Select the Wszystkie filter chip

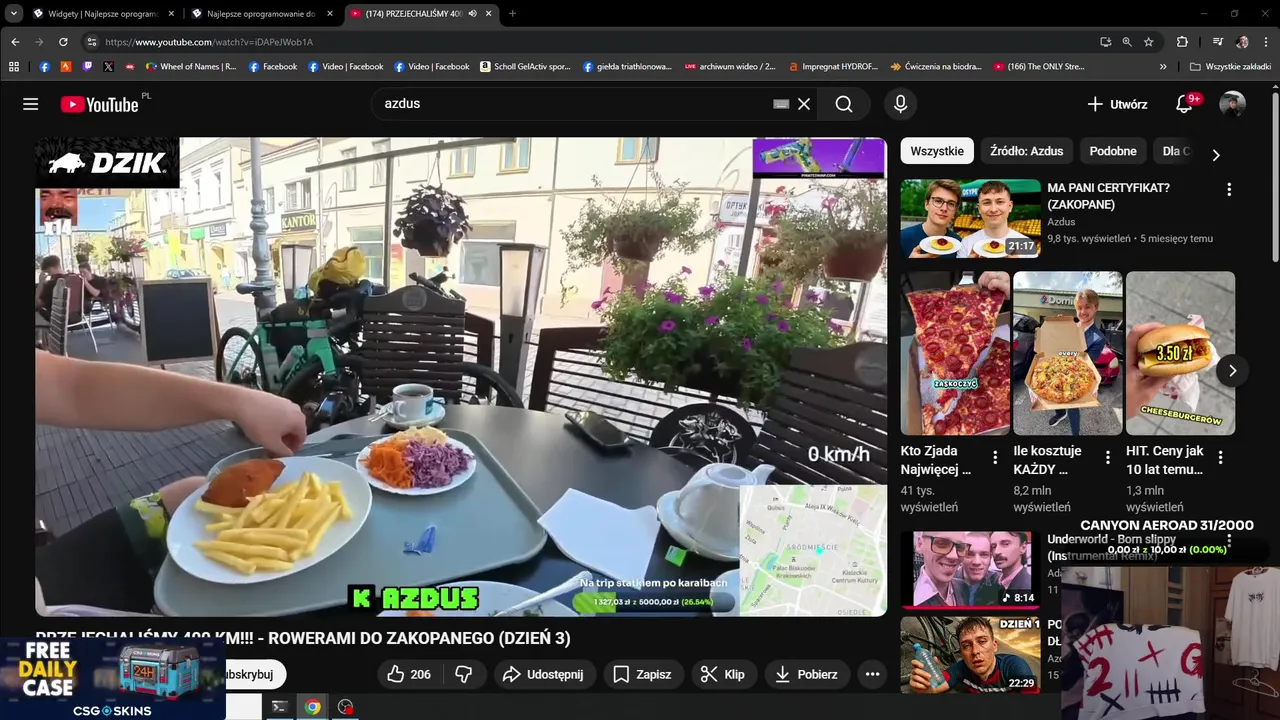point(937,151)
